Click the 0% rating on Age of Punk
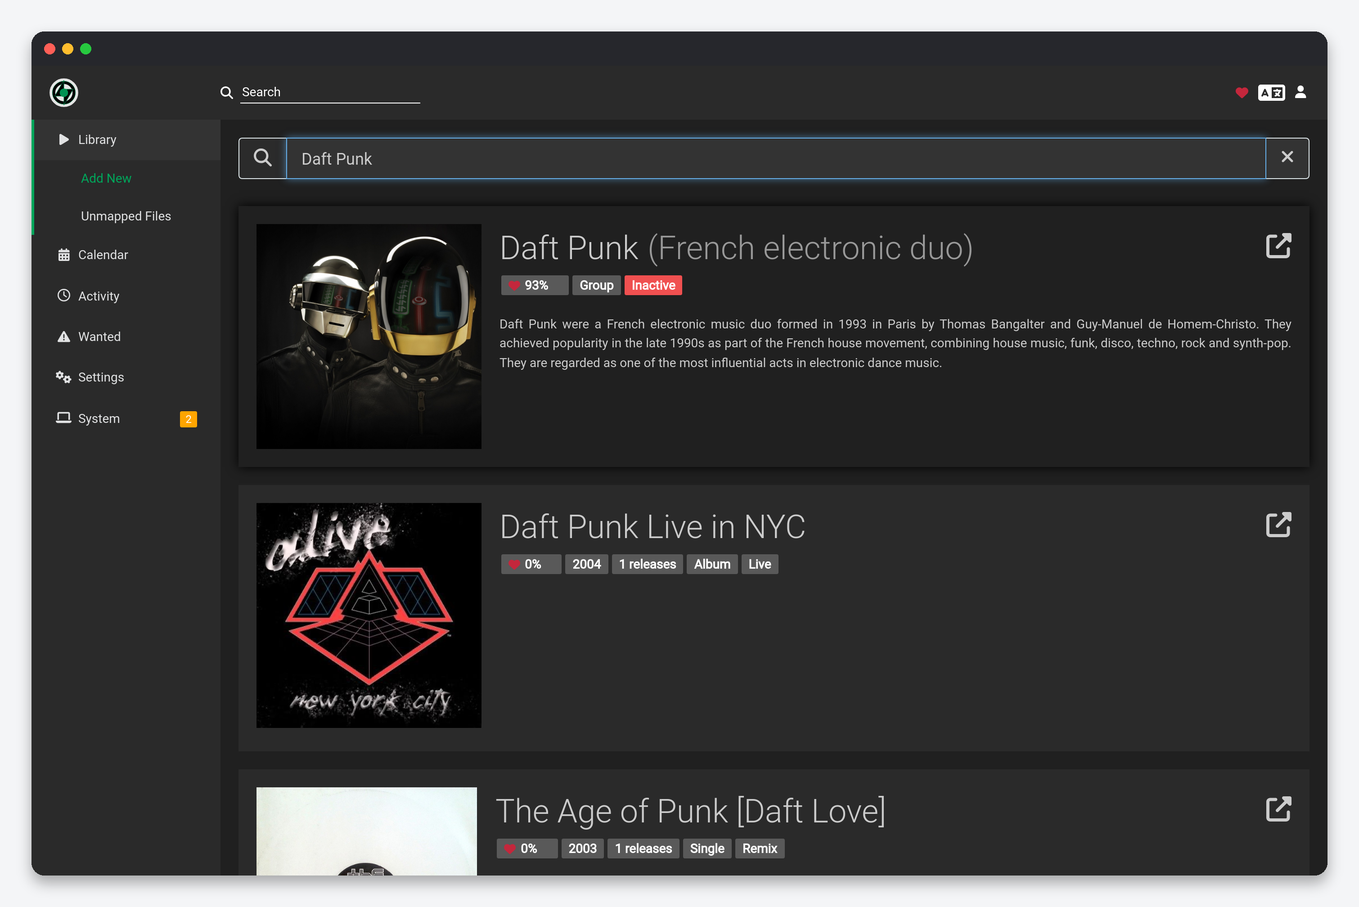This screenshot has height=907, width=1359. point(527,848)
